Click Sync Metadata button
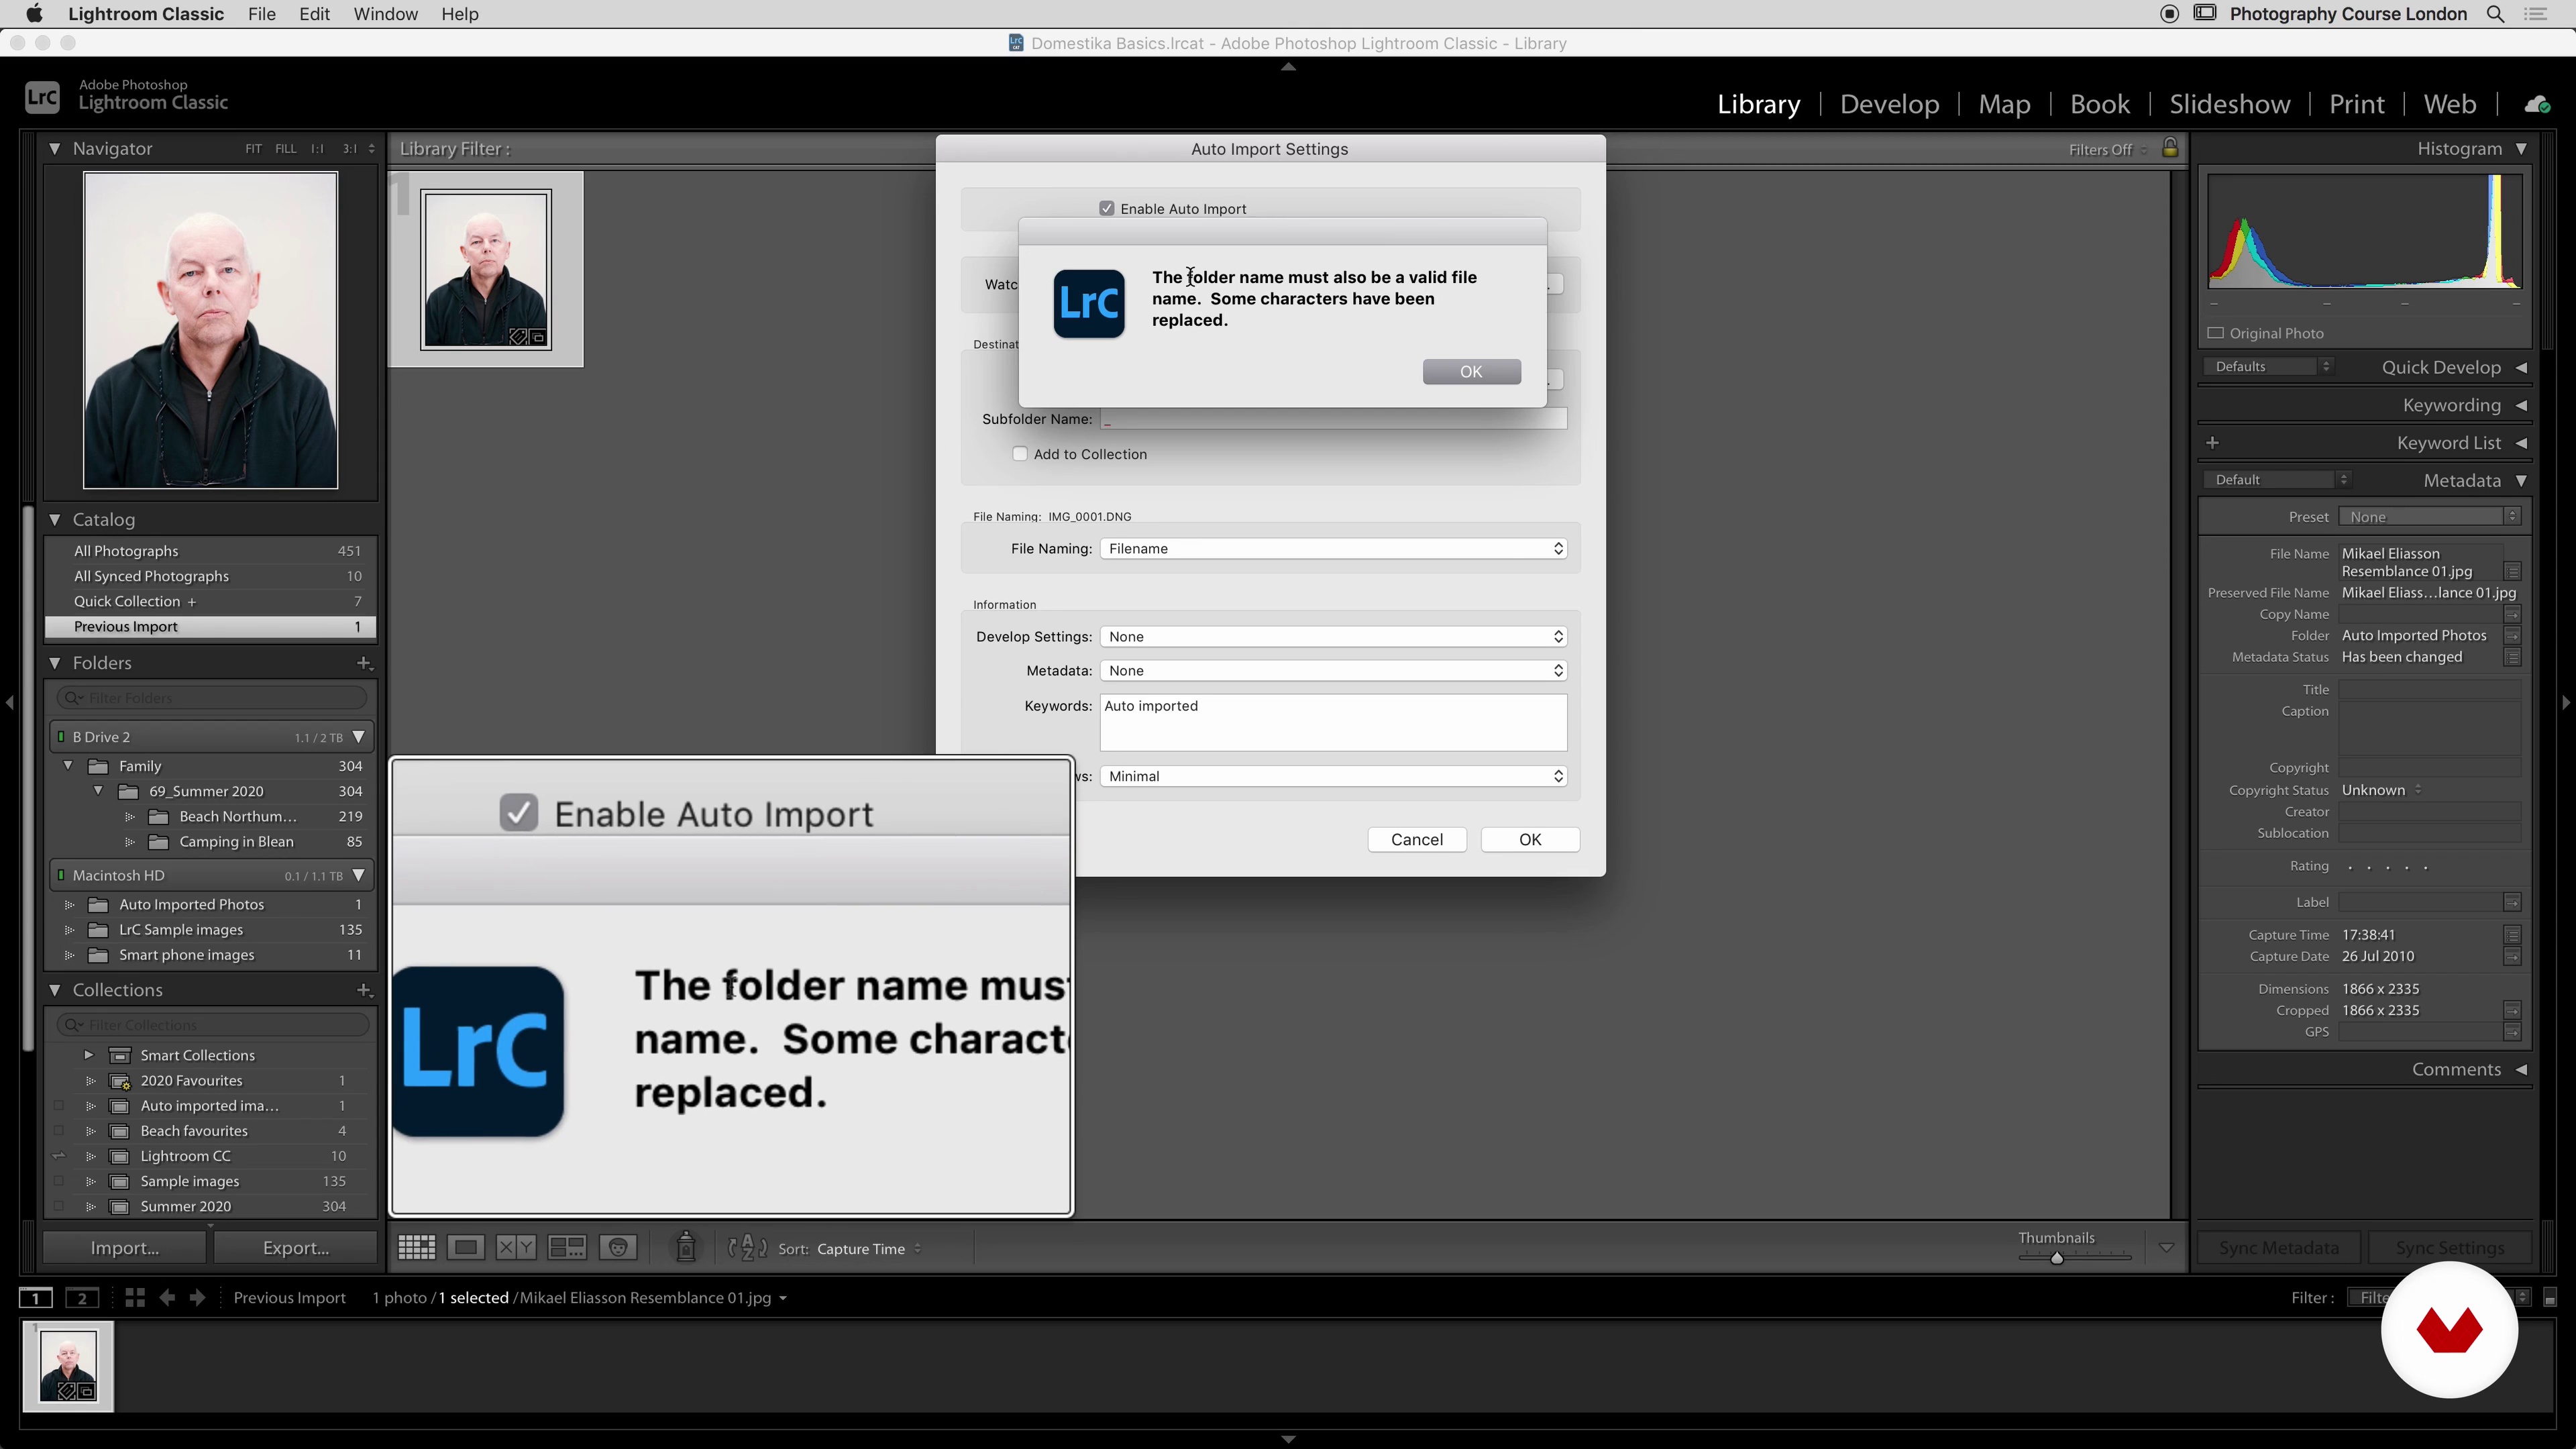Image resolution: width=2576 pixels, height=1449 pixels. (2278, 1248)
